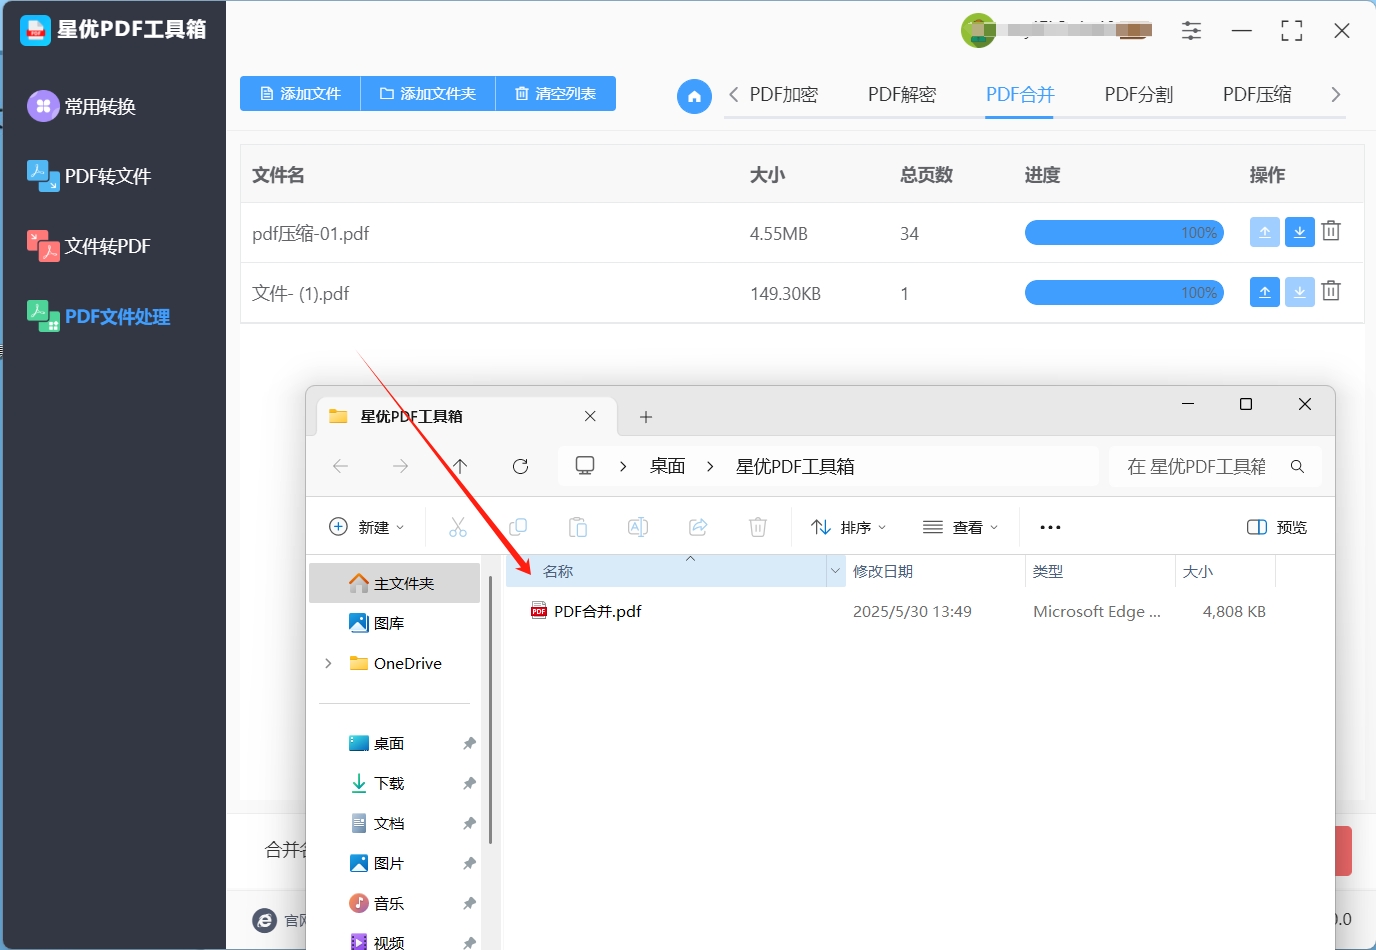Click the 清空列表 button
The width and height of the screenshot is (1376, 950).
(x=555, y=93)
